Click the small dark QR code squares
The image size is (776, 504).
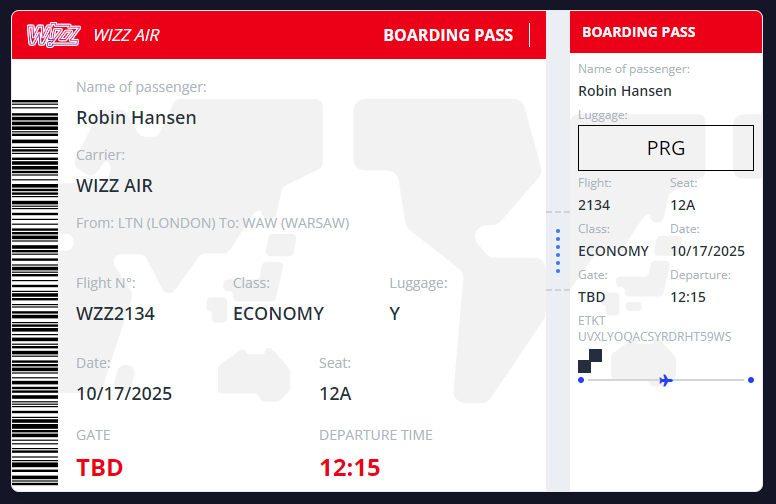[x=590, y=361]
